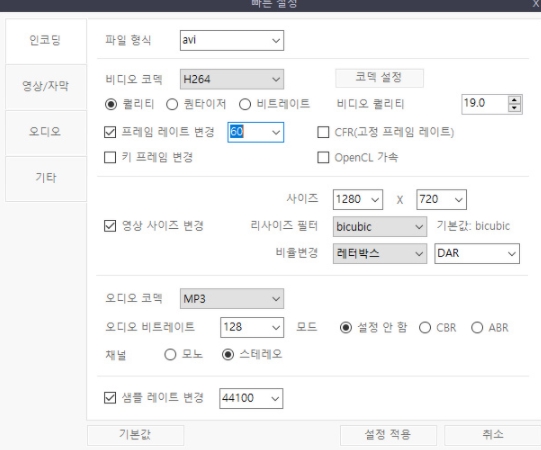
Task: Open sample rate 44100 dropdown
Action: pyautogui.click(x=251, y=399)
